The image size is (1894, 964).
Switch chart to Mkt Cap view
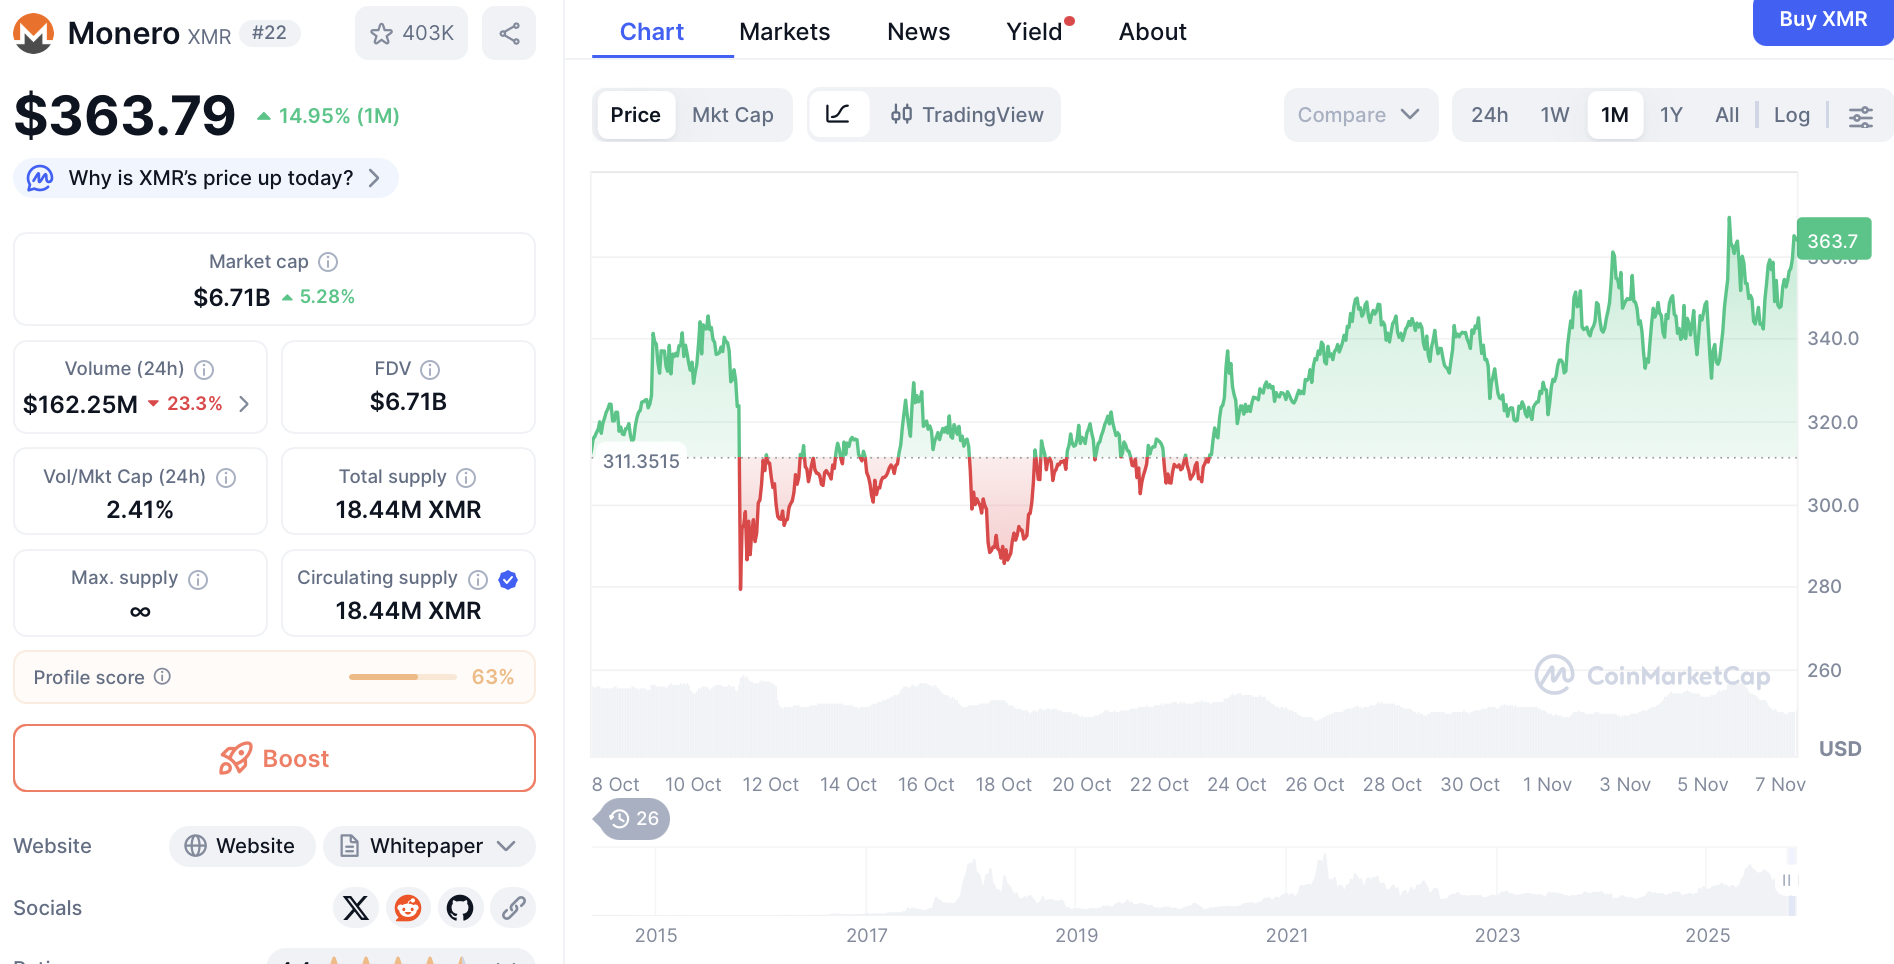click(x=732, y=115)
